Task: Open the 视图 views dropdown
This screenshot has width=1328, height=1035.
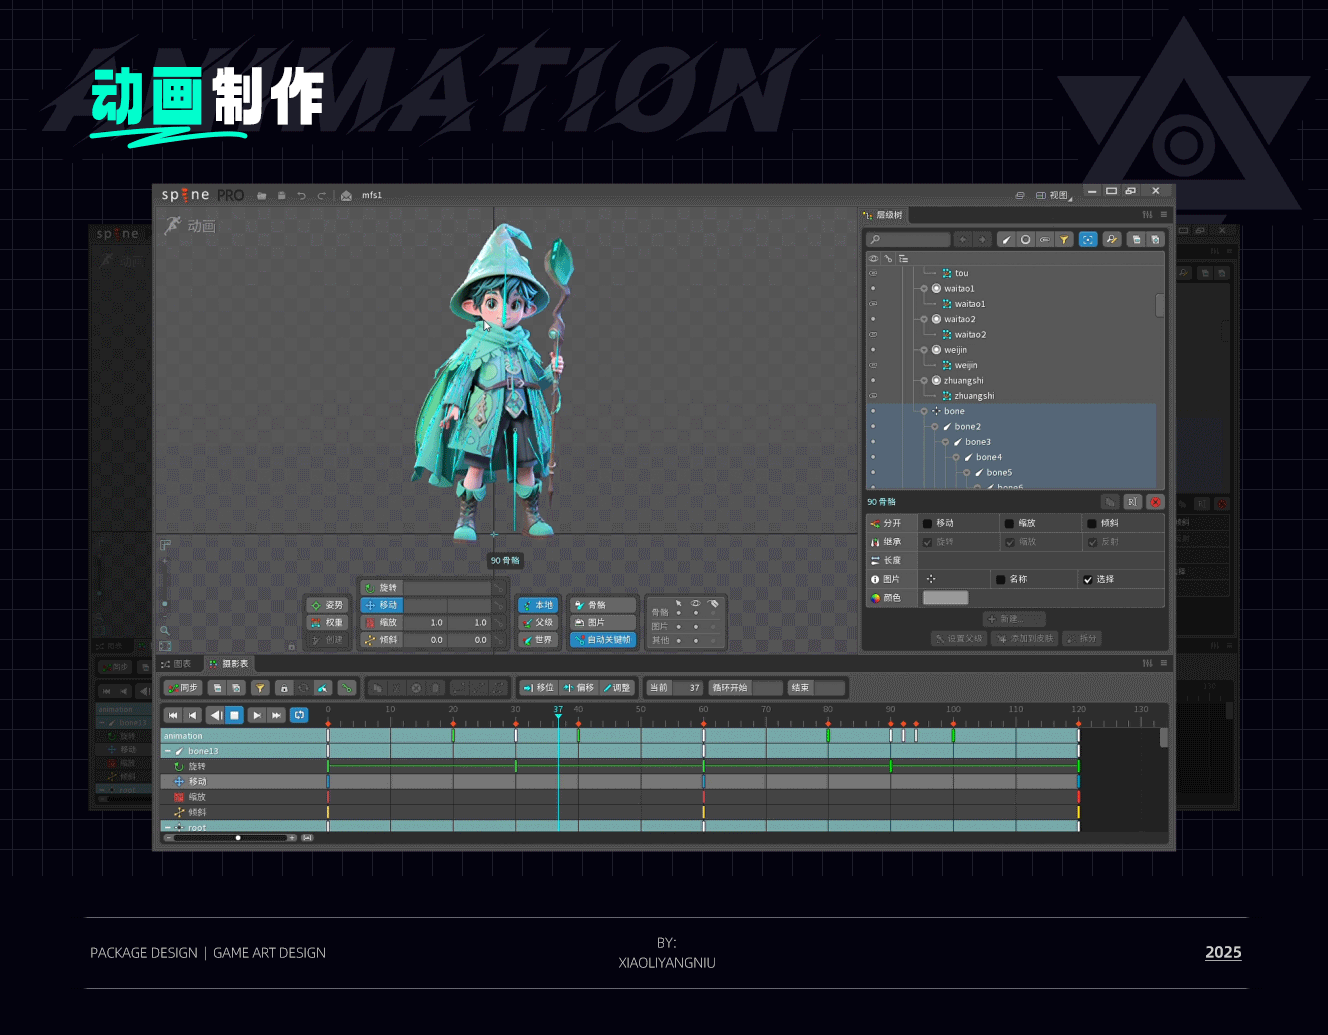Action: tap(1053, 196)
